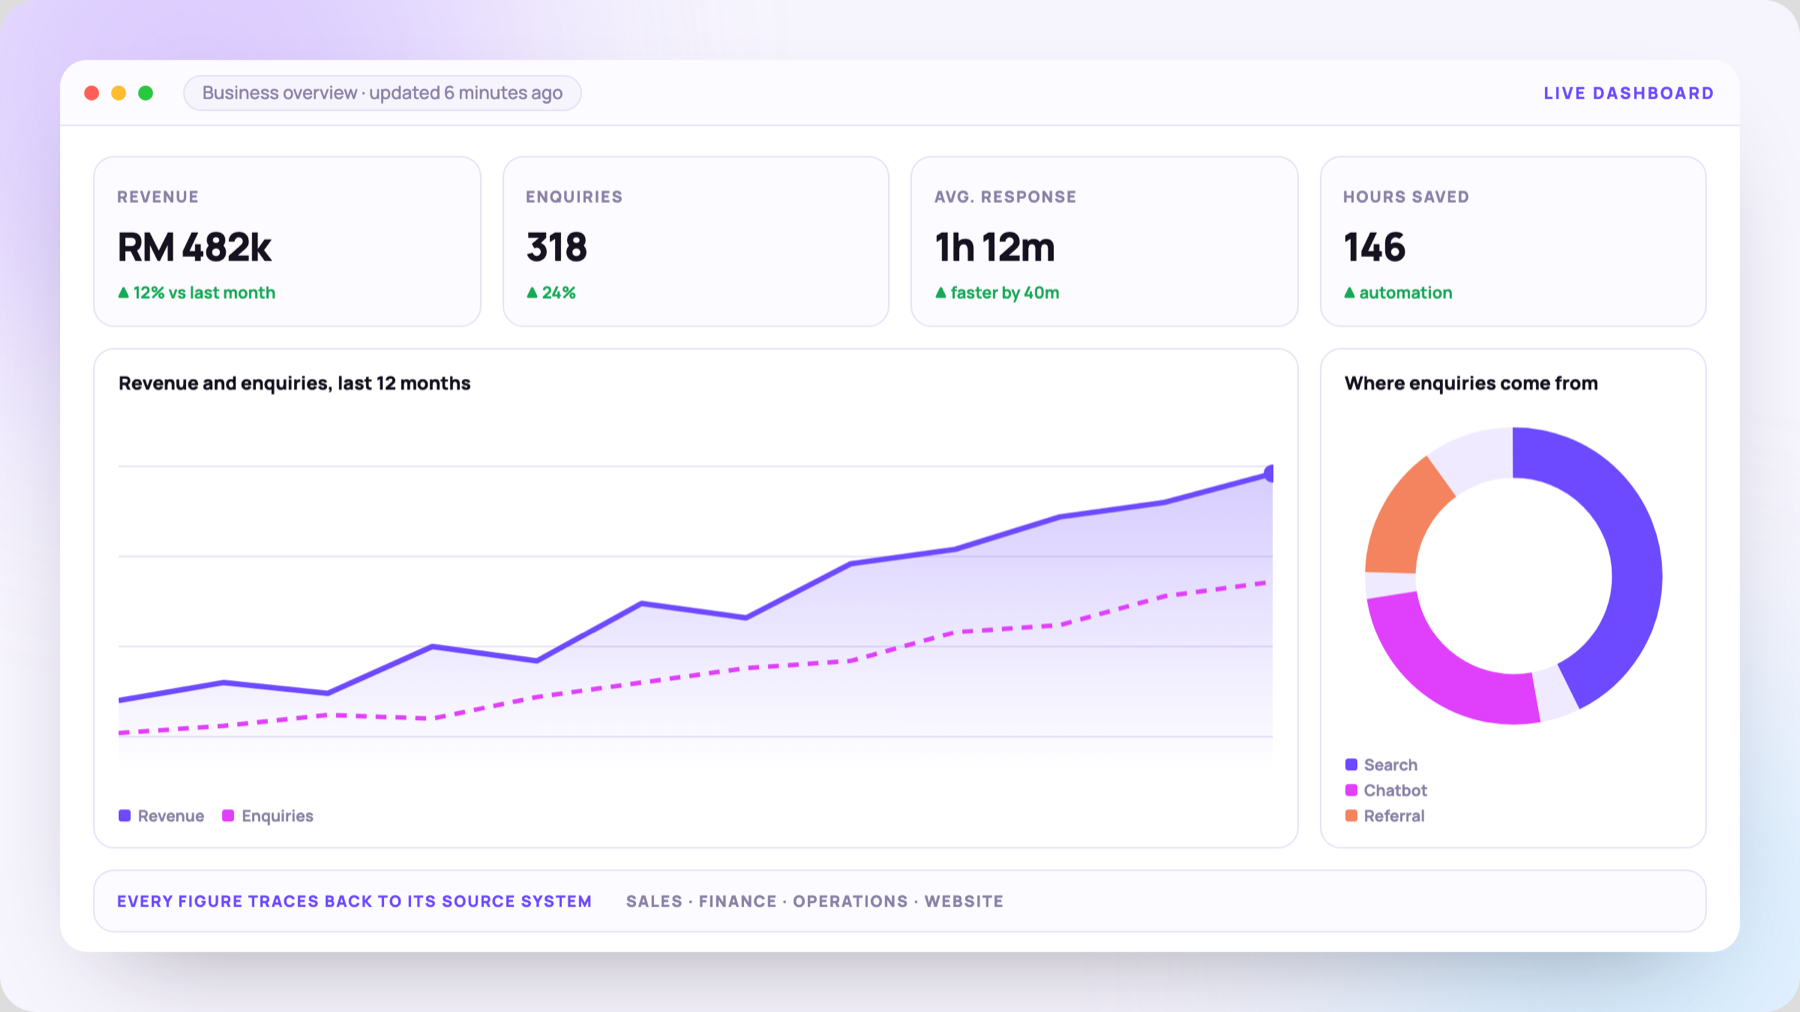1800x1012 pixels.
Task: Click the Search legend label
Action: [x=1391, y=765]
